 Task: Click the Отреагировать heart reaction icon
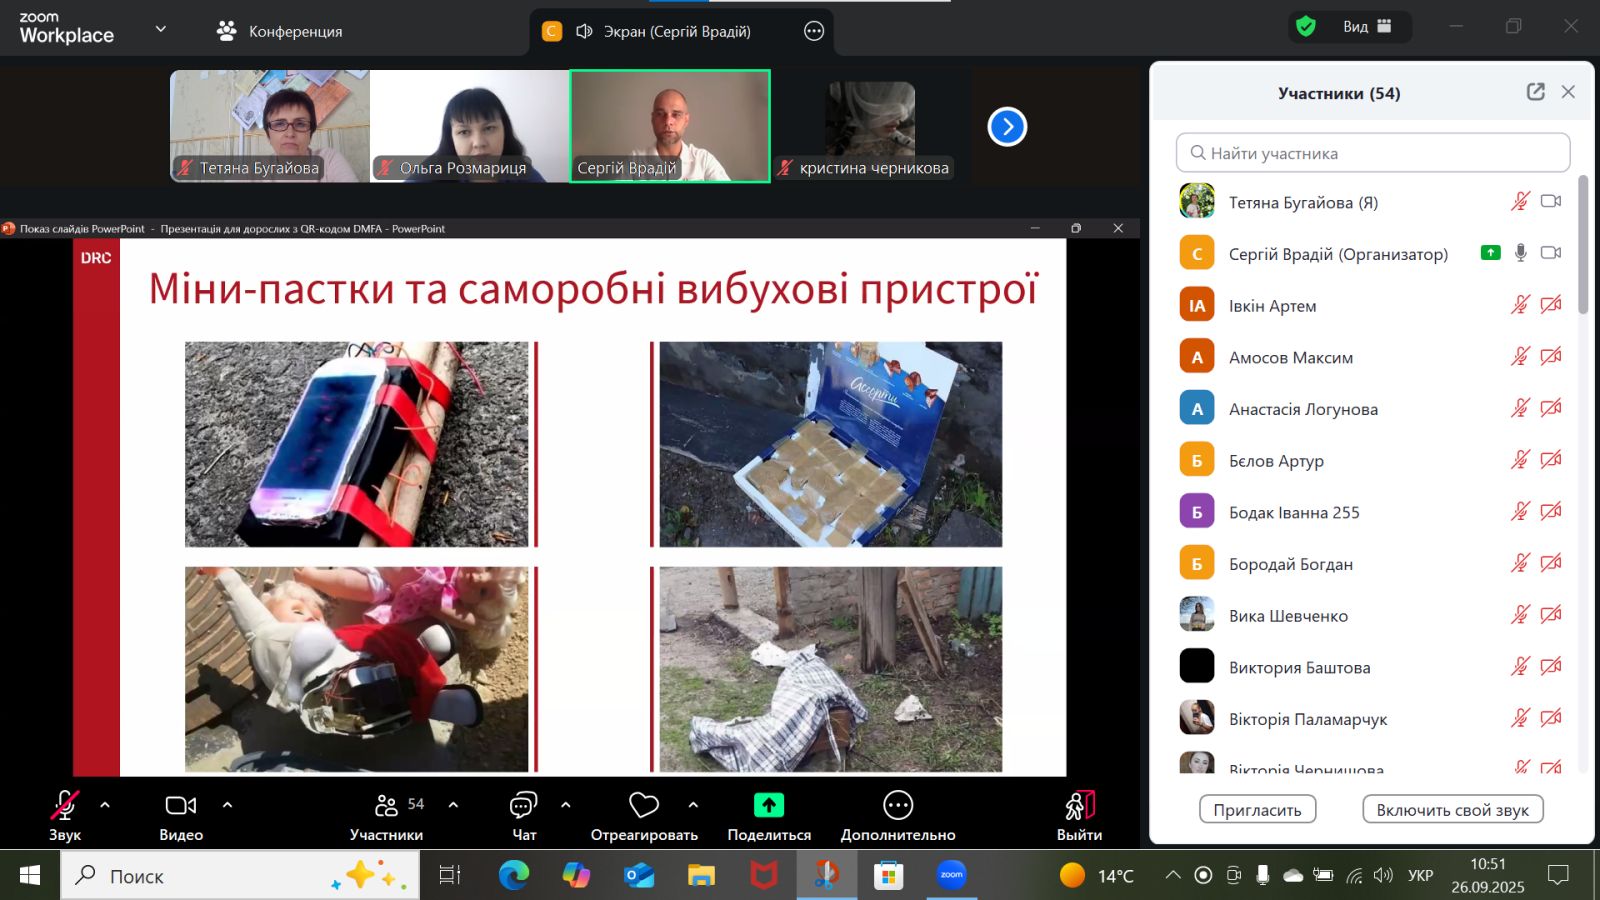point(643,806)
